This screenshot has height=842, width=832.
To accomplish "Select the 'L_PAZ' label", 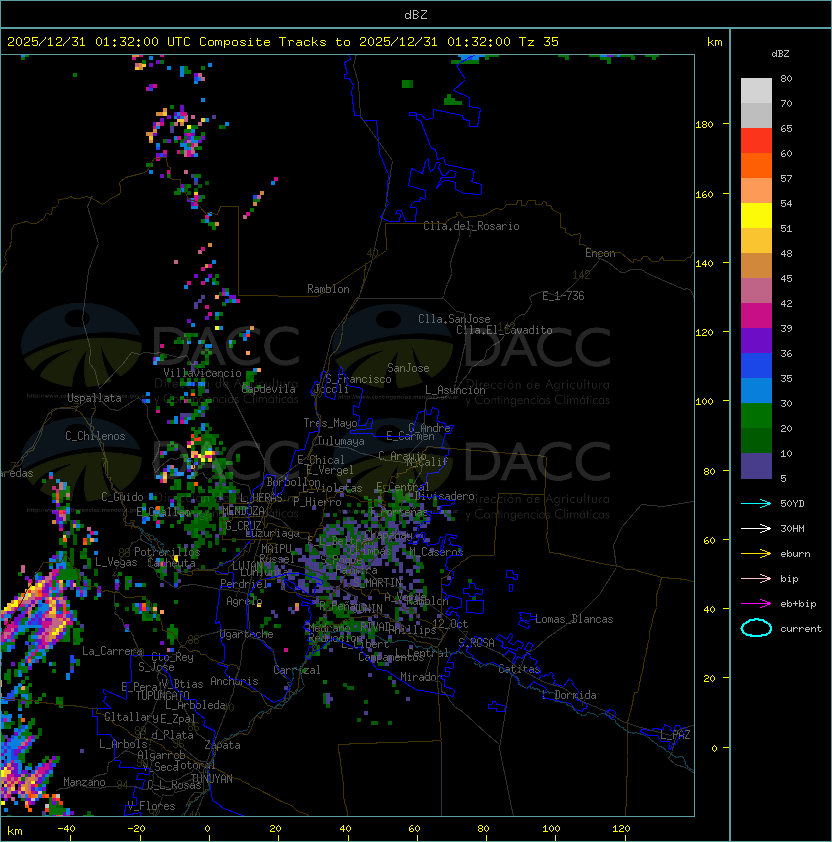I will pyautogui.click(x=675, y=735).
